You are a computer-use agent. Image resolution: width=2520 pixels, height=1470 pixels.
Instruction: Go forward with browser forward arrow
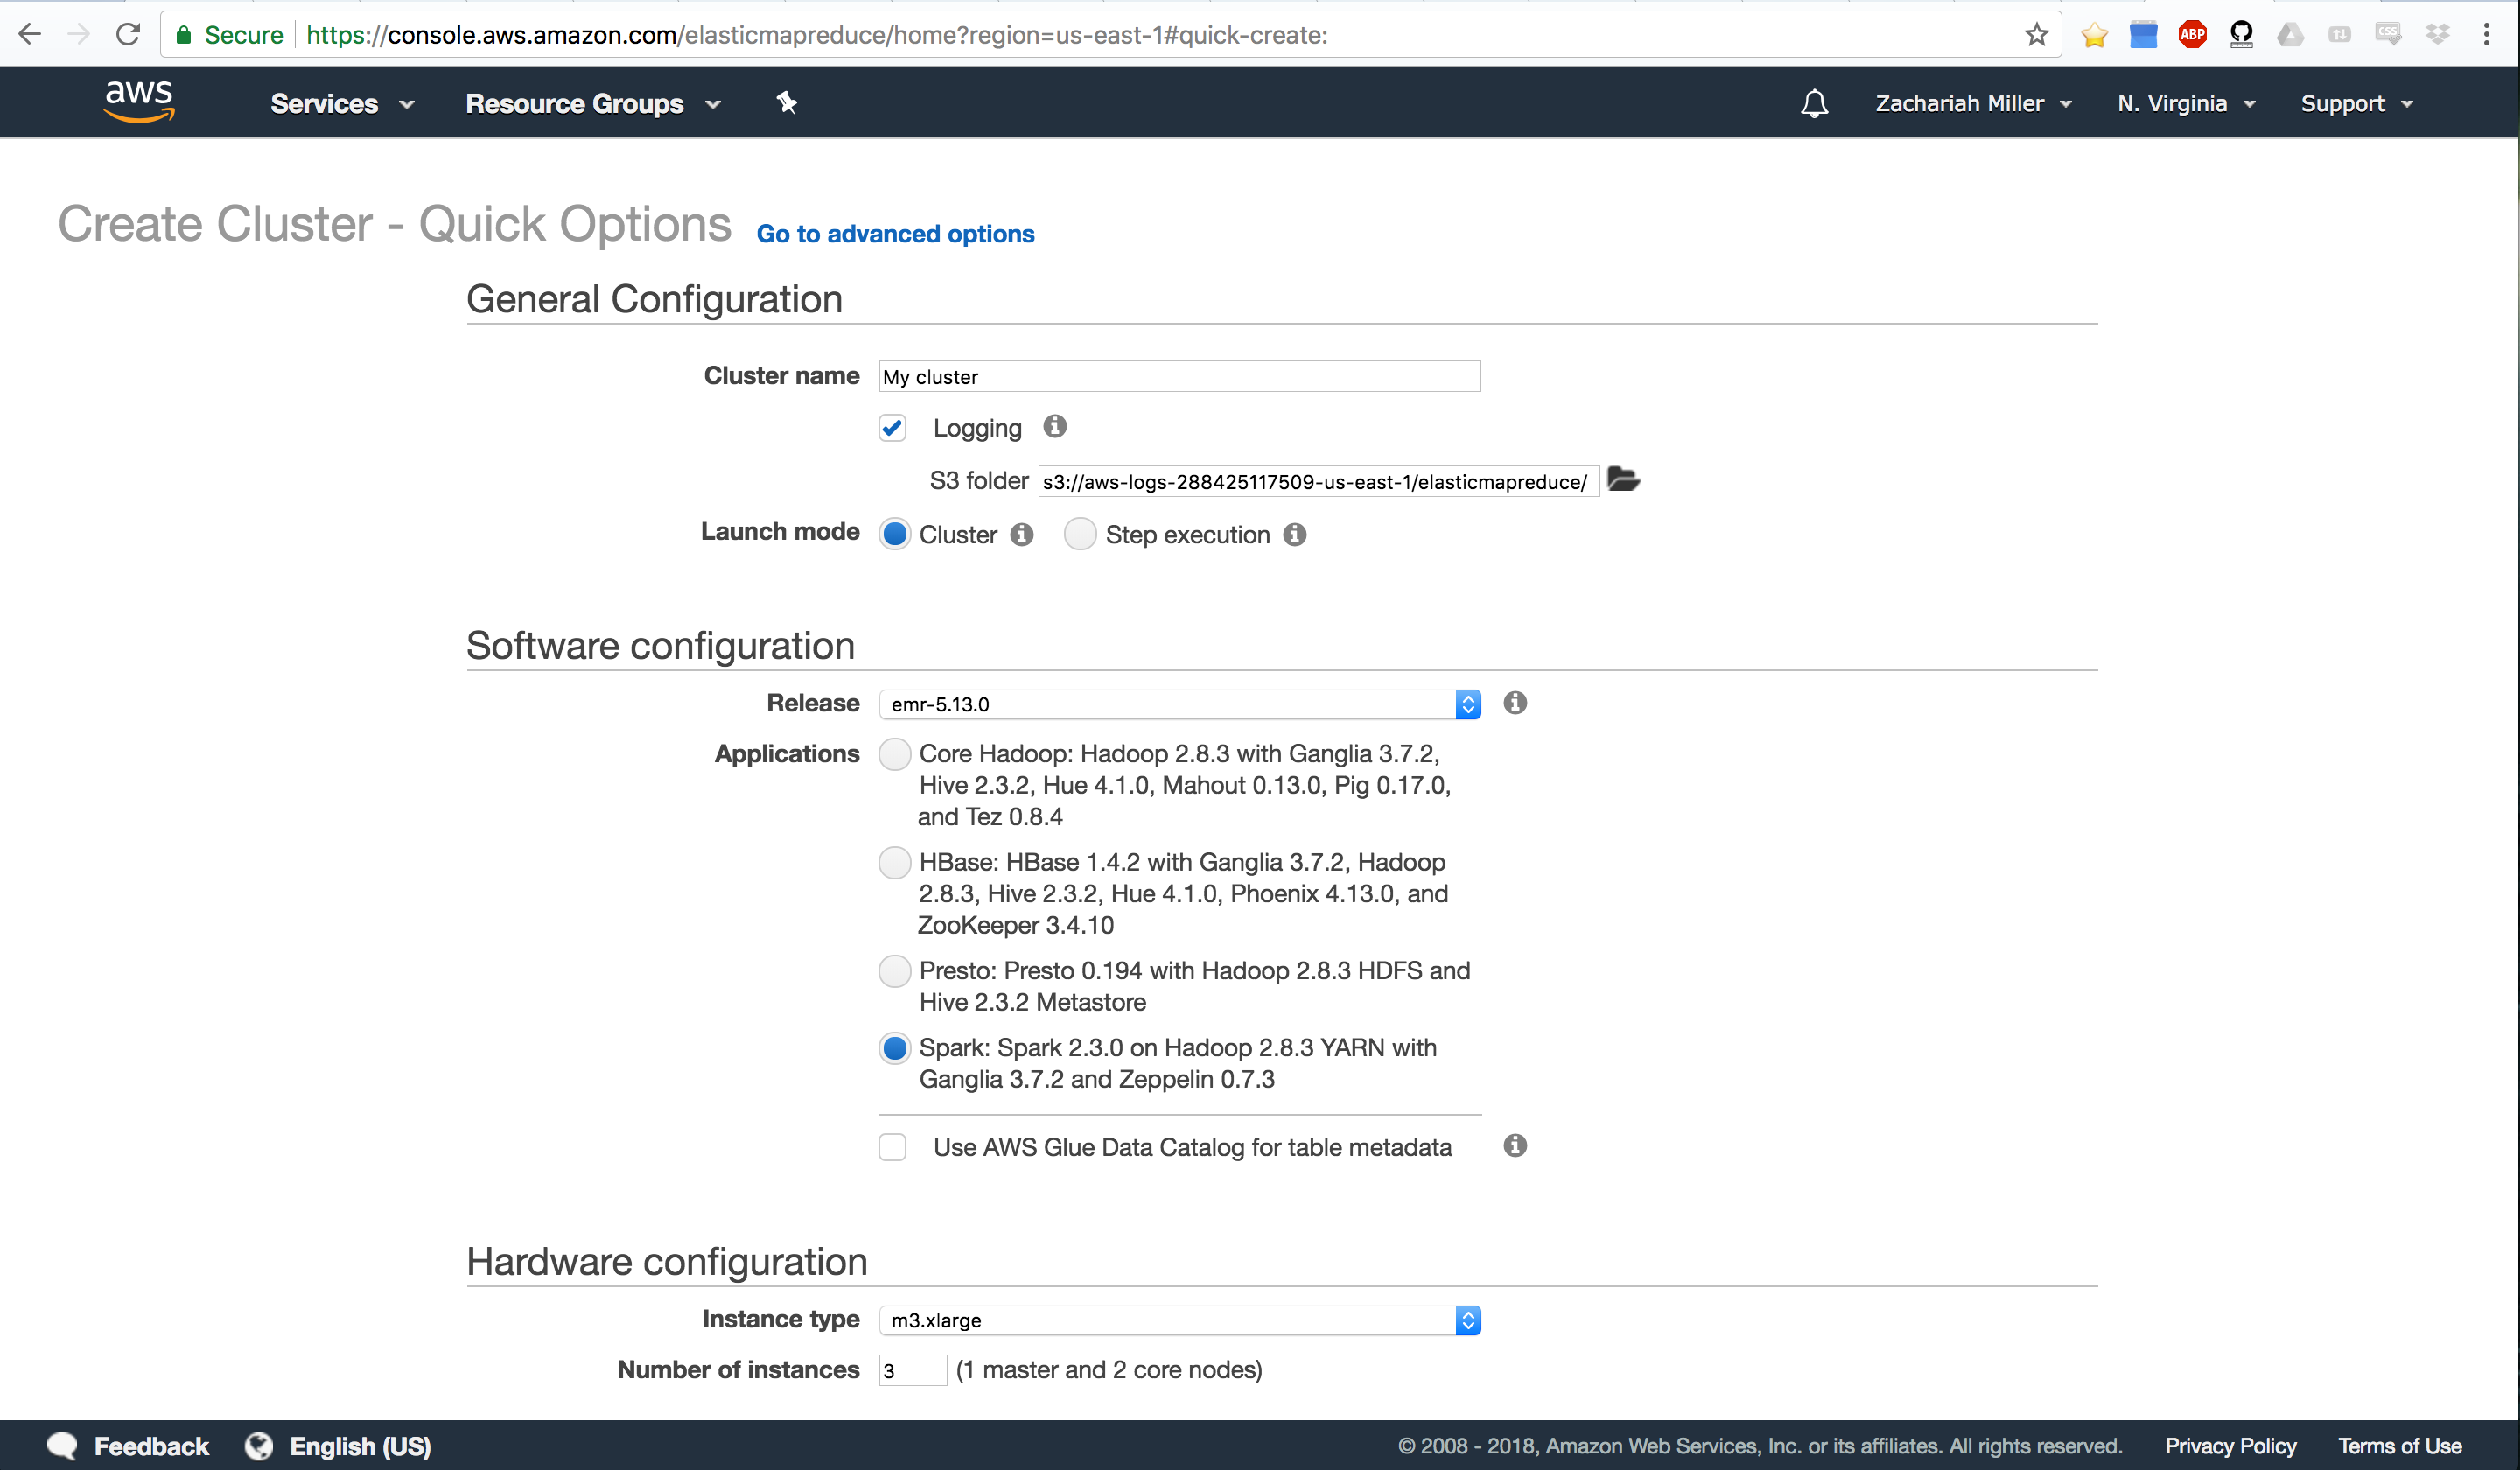click(78, 34)
